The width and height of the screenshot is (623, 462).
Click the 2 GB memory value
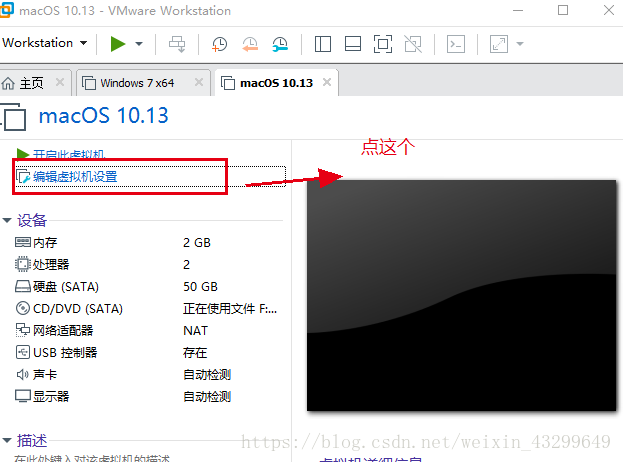[197, 243]
